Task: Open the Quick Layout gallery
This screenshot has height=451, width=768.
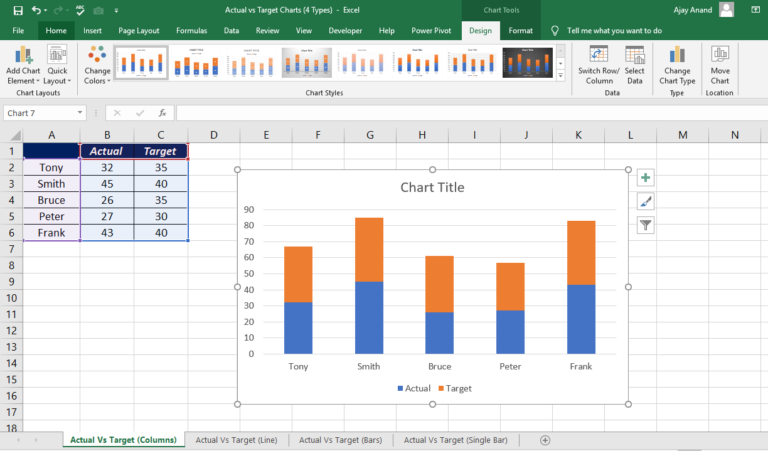Action: click(x=57, y=65)
